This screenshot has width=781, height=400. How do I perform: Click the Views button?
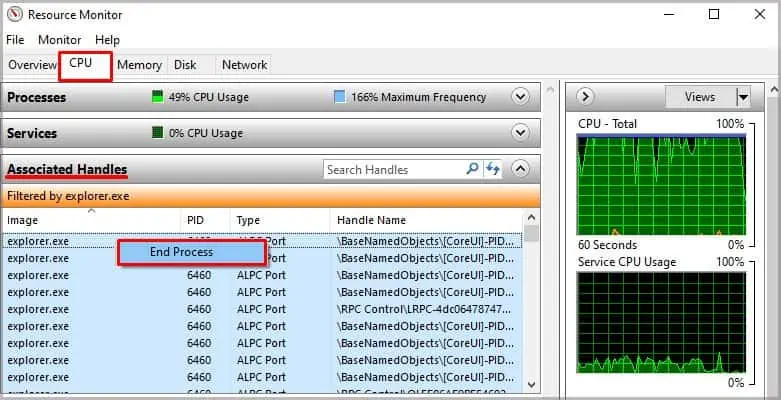[x=700, y=97]
